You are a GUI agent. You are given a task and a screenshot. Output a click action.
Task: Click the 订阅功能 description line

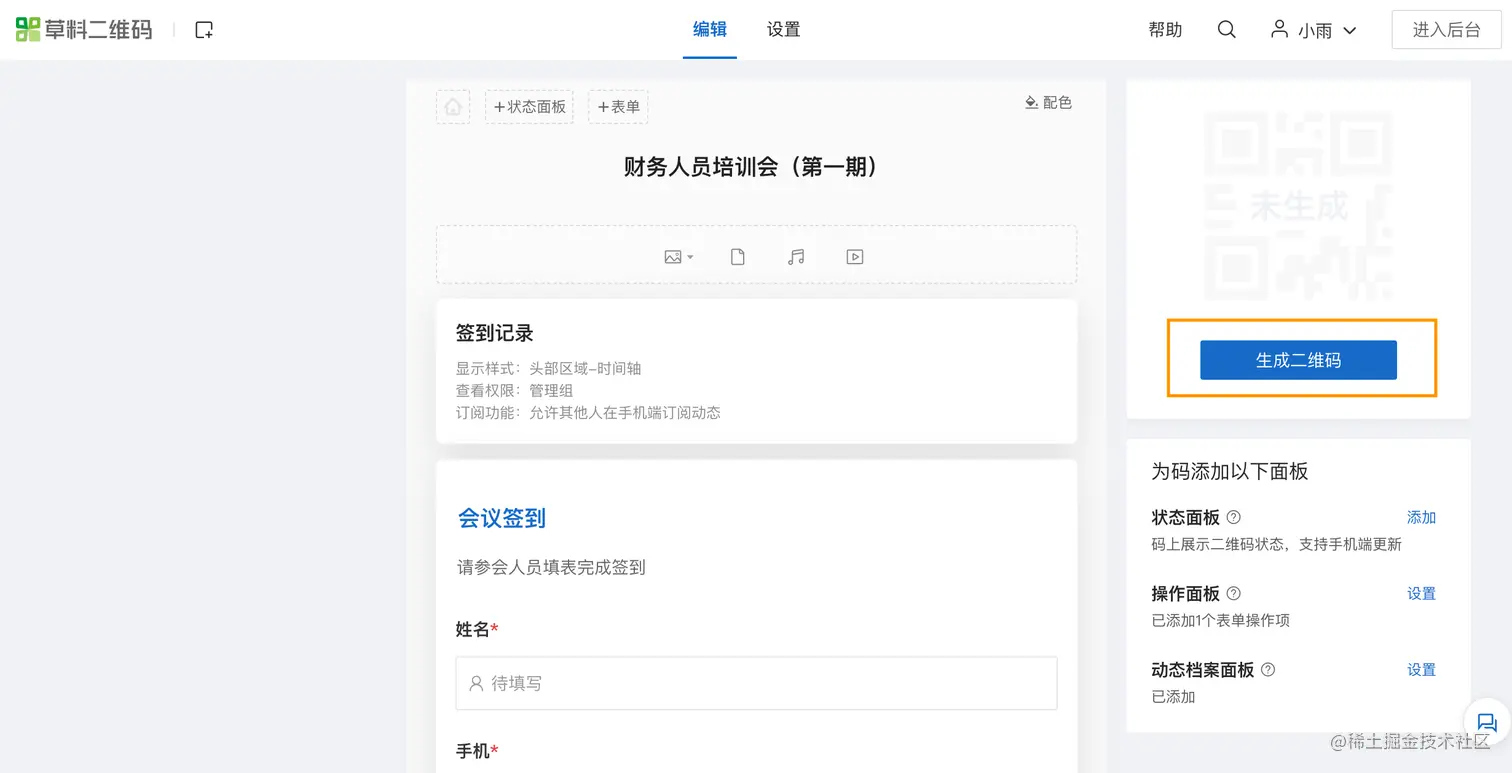point(588,412)
